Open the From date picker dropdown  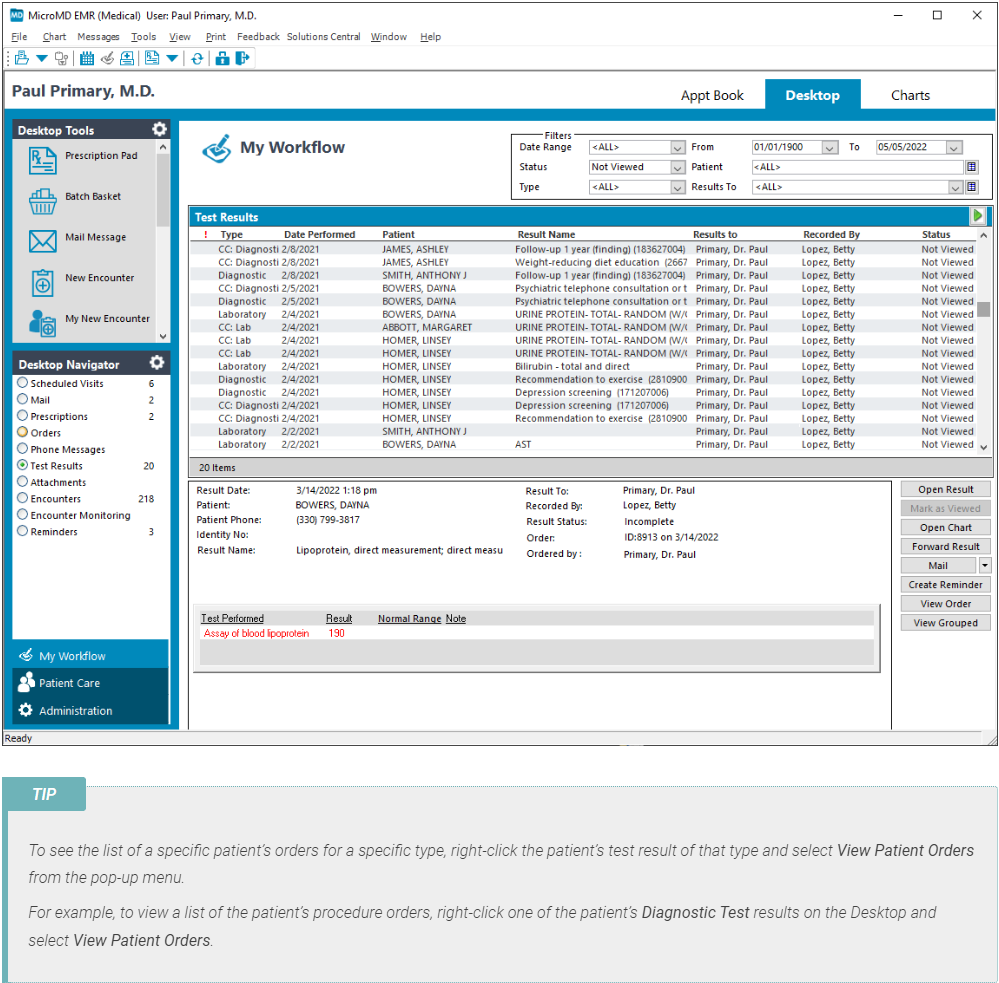829,147
